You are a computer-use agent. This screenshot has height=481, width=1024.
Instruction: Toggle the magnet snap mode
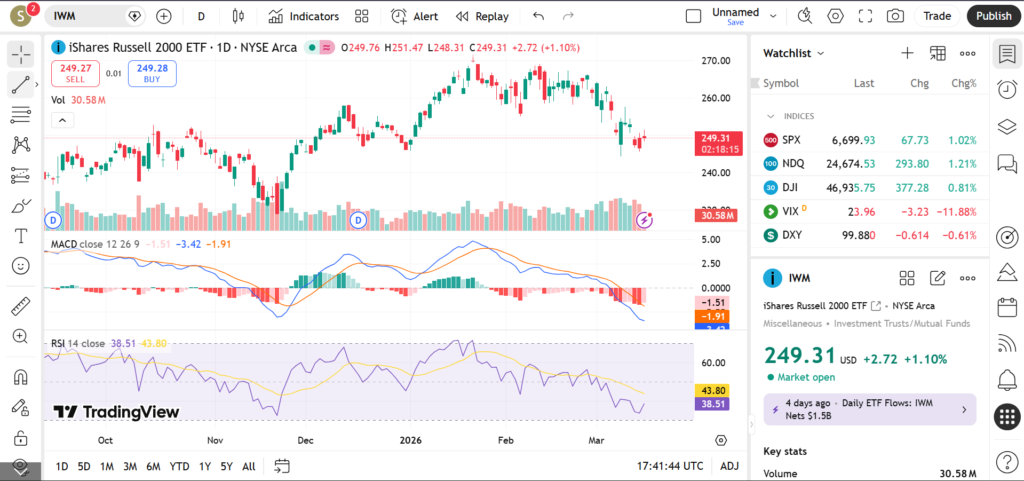click(x=20, y=377)
